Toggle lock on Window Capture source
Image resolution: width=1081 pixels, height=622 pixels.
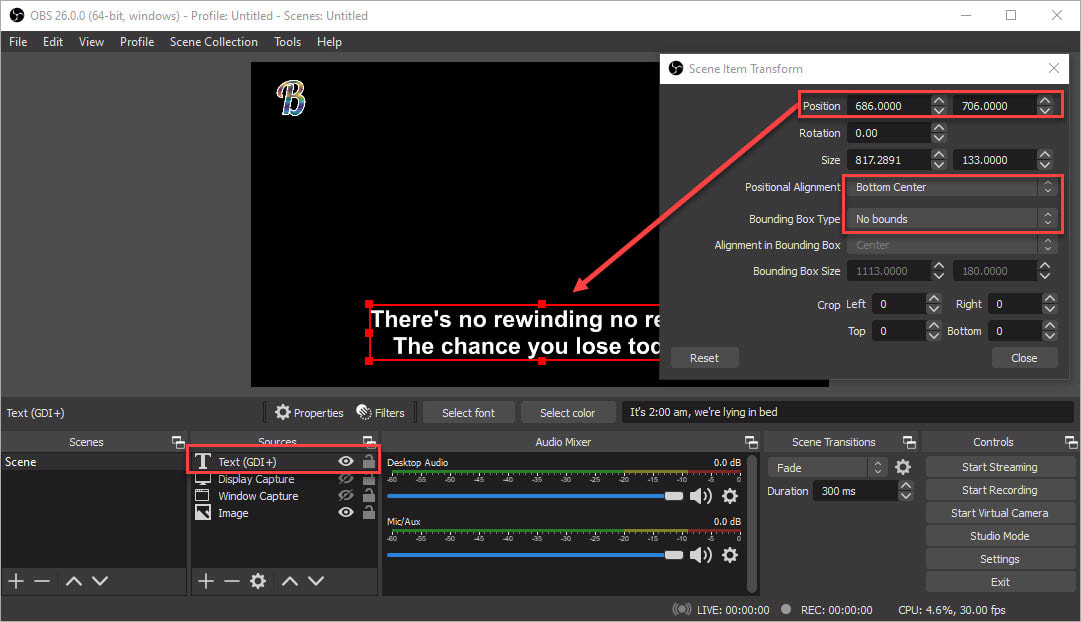pos(369,495)
